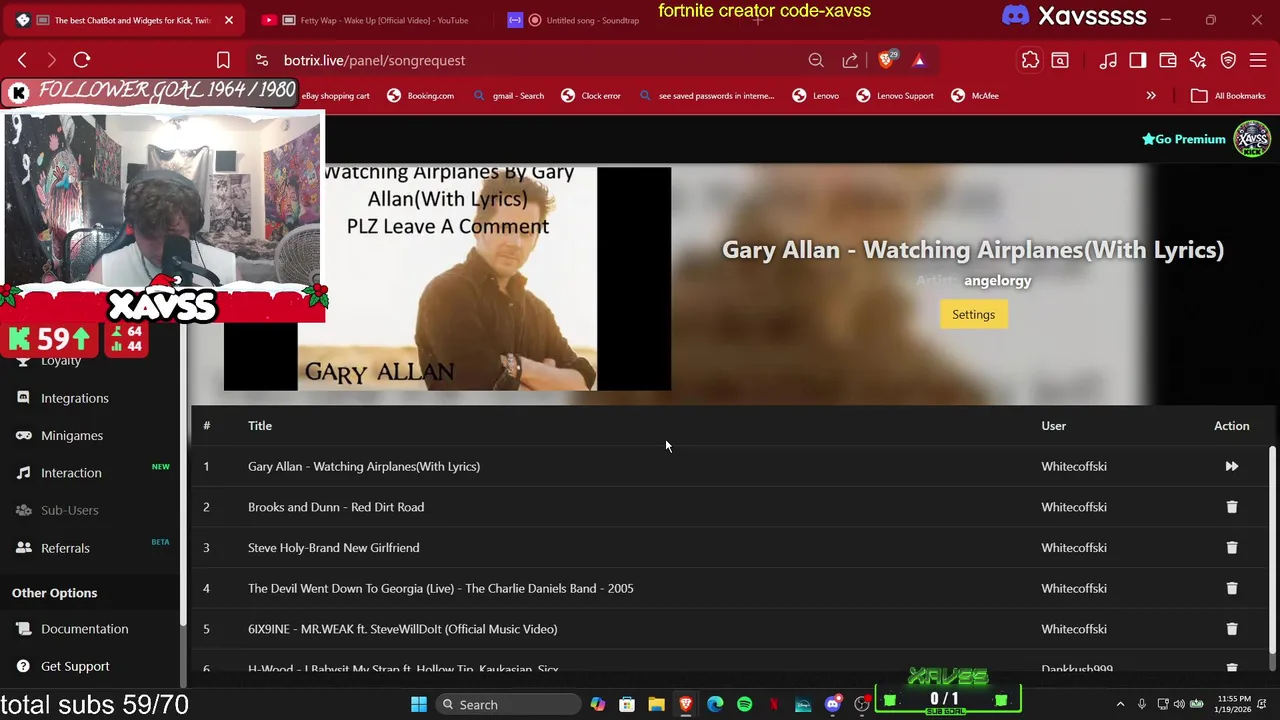Go back with the browser back arrow
The image size is (1280, 720).
22,60
